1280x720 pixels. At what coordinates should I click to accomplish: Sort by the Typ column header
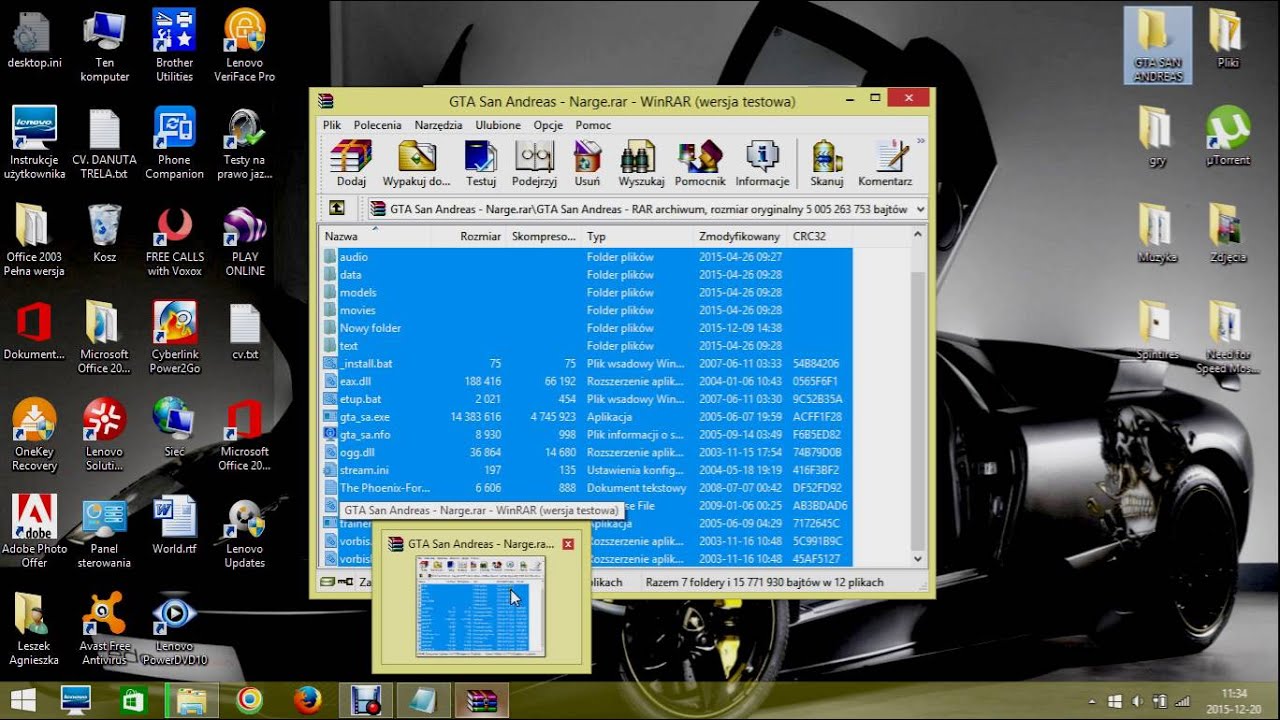638,236
